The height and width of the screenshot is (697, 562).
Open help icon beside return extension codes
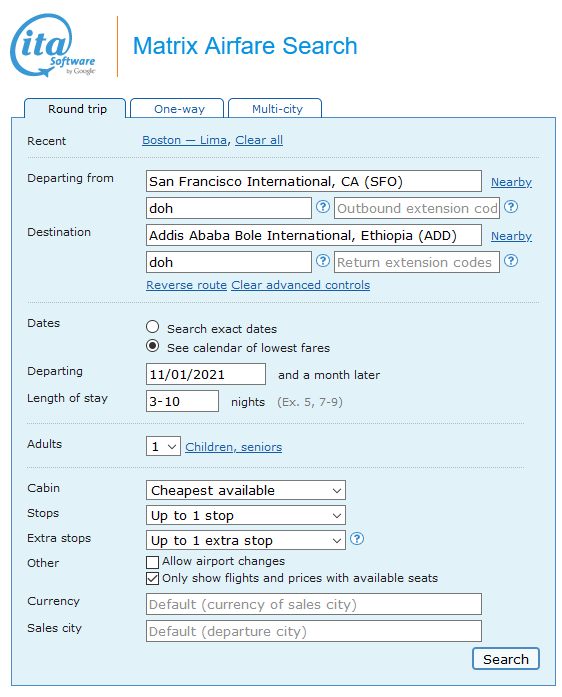tap(511, 260)
